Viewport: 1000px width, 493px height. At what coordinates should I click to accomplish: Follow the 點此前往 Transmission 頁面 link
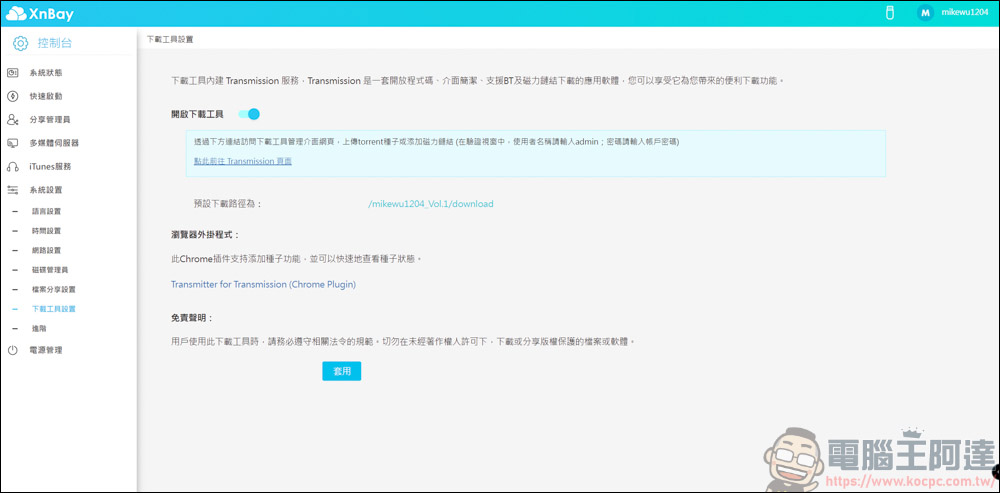click(x=243, y=161)
